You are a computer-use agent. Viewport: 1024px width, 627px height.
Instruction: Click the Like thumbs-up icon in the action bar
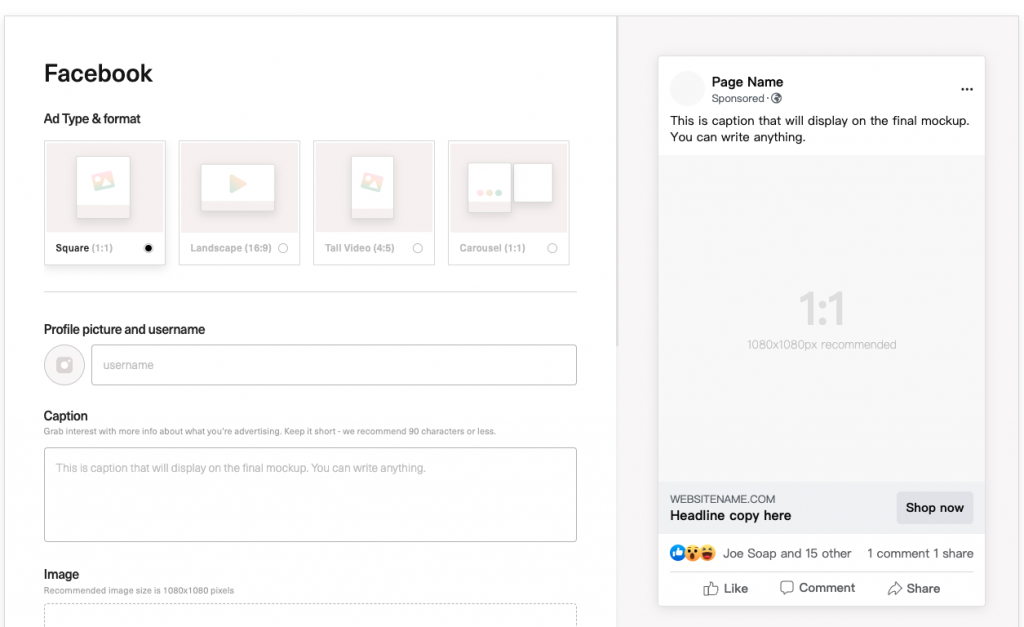(712, 588)
